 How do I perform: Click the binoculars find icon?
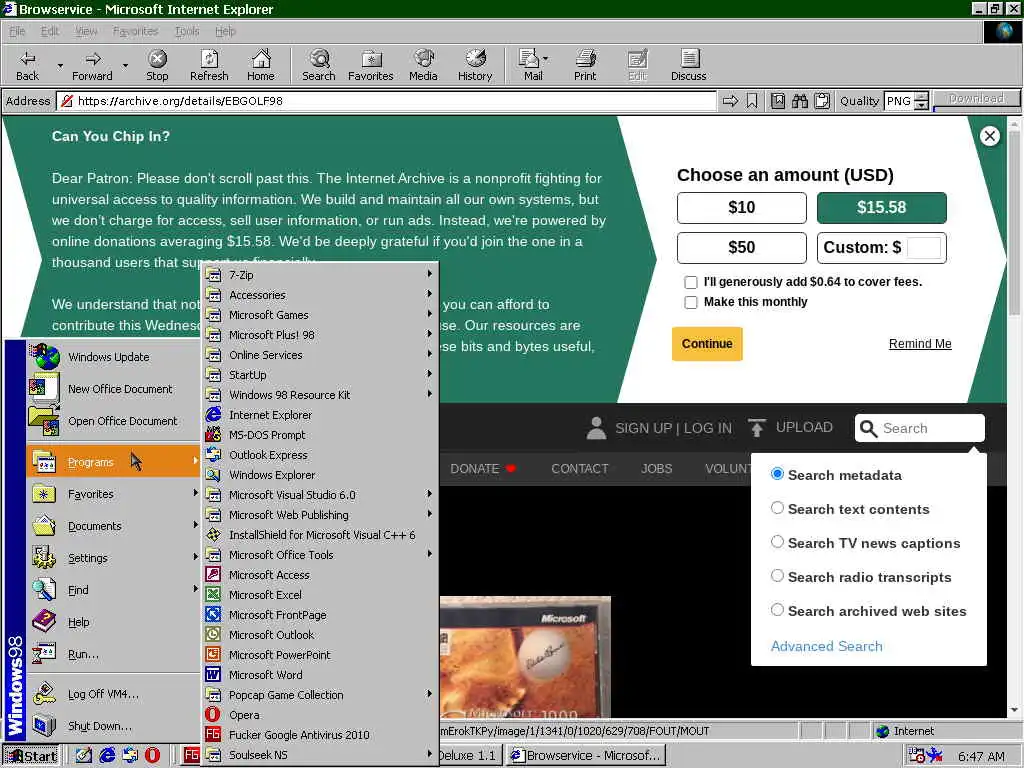click(x=800, y=101)
